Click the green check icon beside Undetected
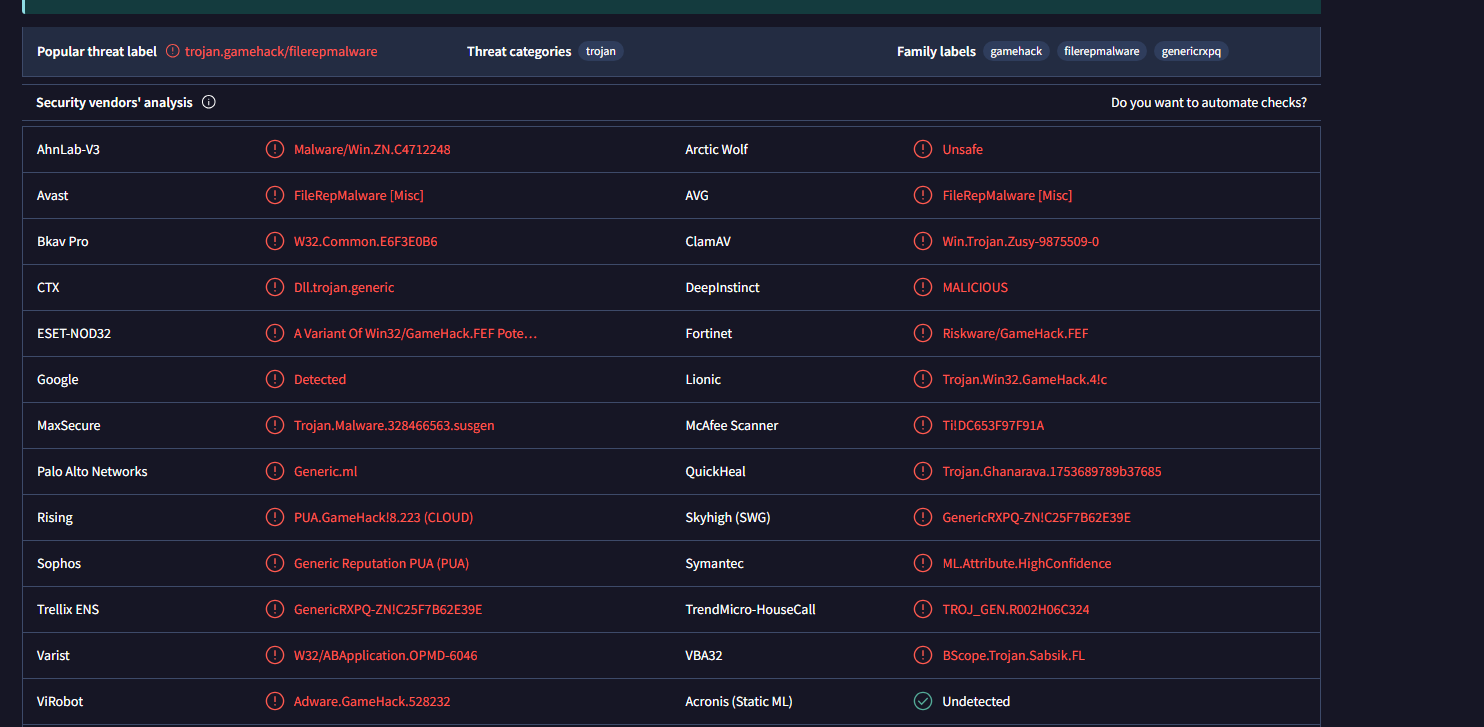The height and width of the screenshot is (727, 1484). tap(923, 701)
